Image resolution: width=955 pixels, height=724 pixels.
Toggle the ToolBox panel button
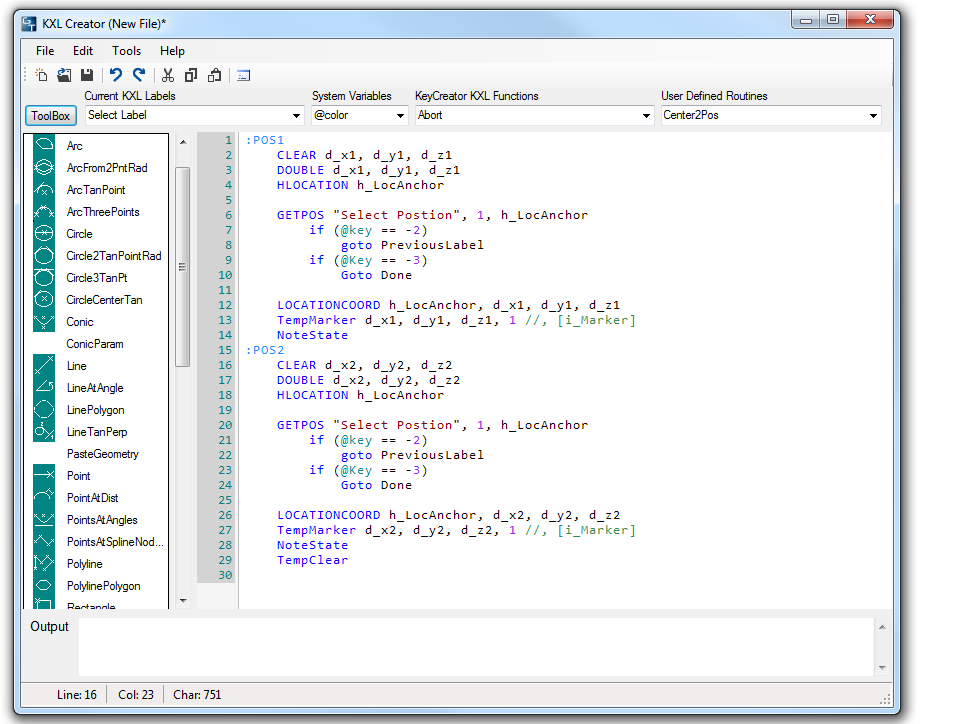[50, 116]
